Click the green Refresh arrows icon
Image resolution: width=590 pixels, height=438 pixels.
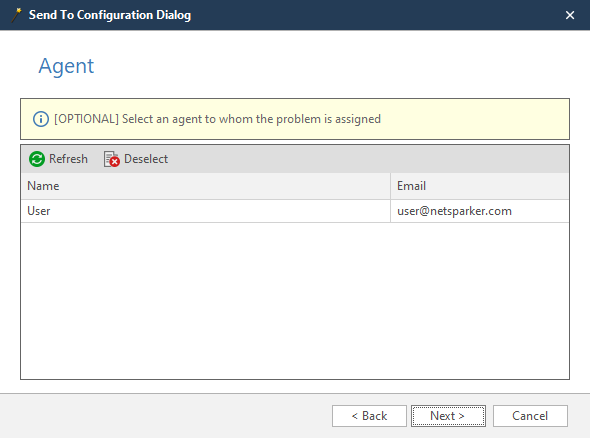(37, 159)
